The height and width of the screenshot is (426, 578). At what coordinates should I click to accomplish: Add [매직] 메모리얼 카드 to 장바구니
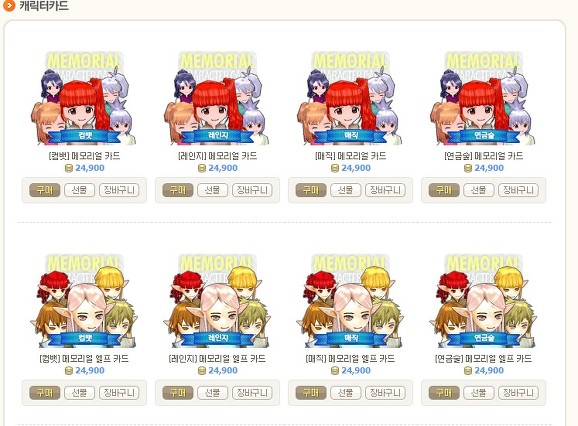coord(385,190)
